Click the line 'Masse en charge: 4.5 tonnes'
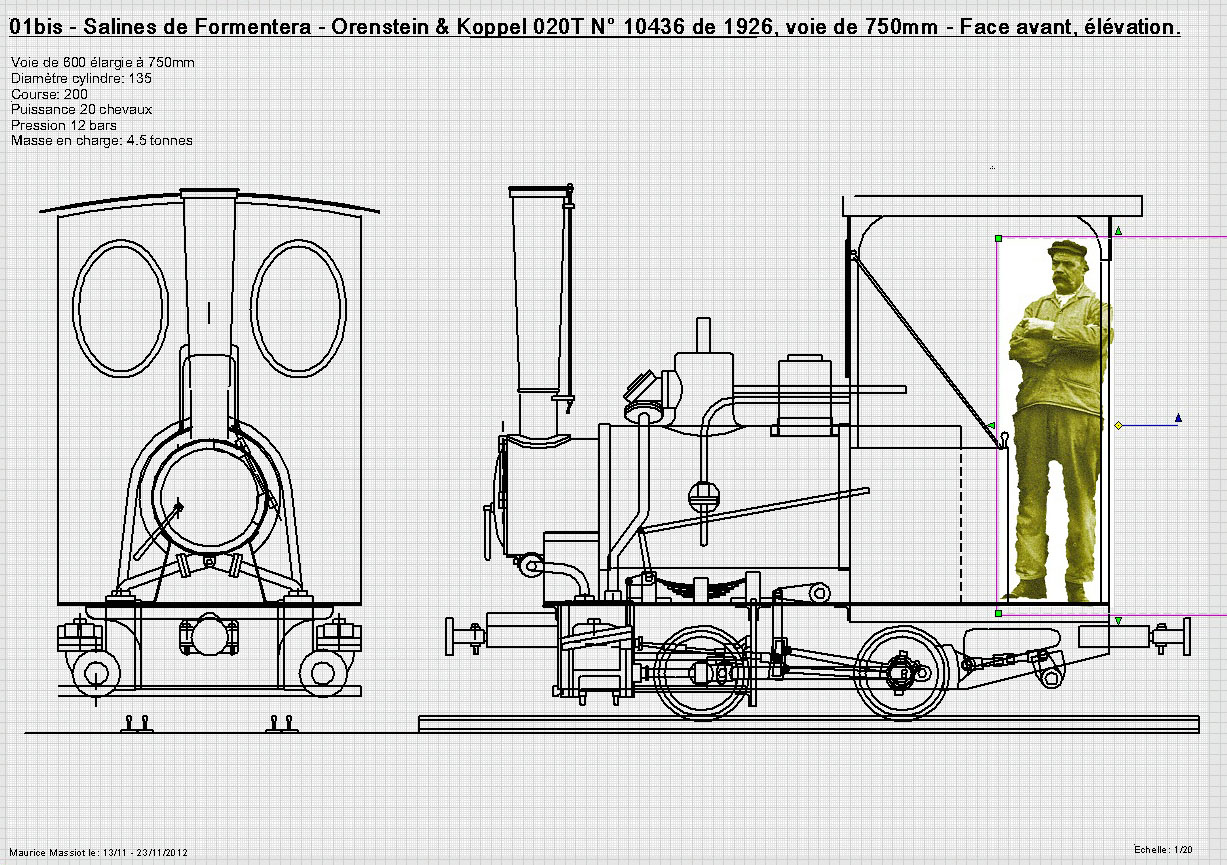 coord(101,141)
